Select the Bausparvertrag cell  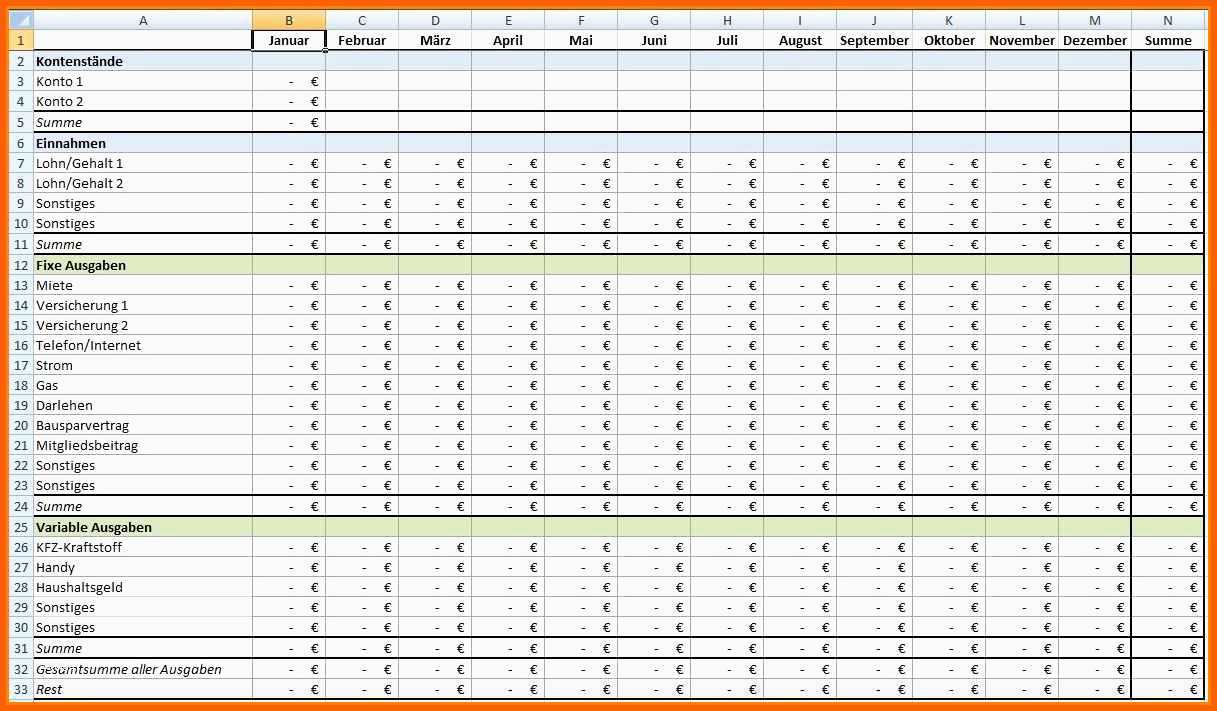pyautogui.click(x=143, y=425)
